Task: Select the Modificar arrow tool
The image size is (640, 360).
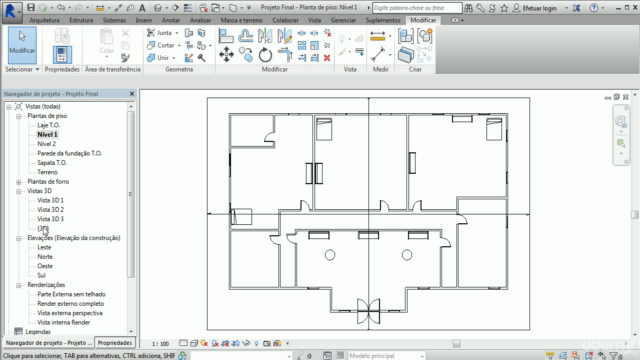Action: tap(22, 45)
